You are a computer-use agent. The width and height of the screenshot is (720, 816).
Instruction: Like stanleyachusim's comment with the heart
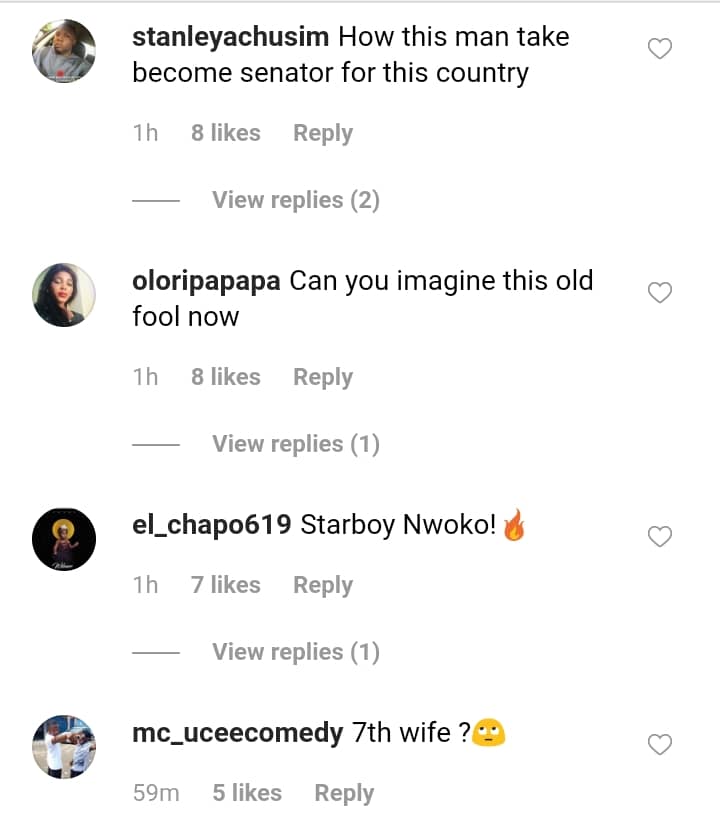click(x=660, y=48)
